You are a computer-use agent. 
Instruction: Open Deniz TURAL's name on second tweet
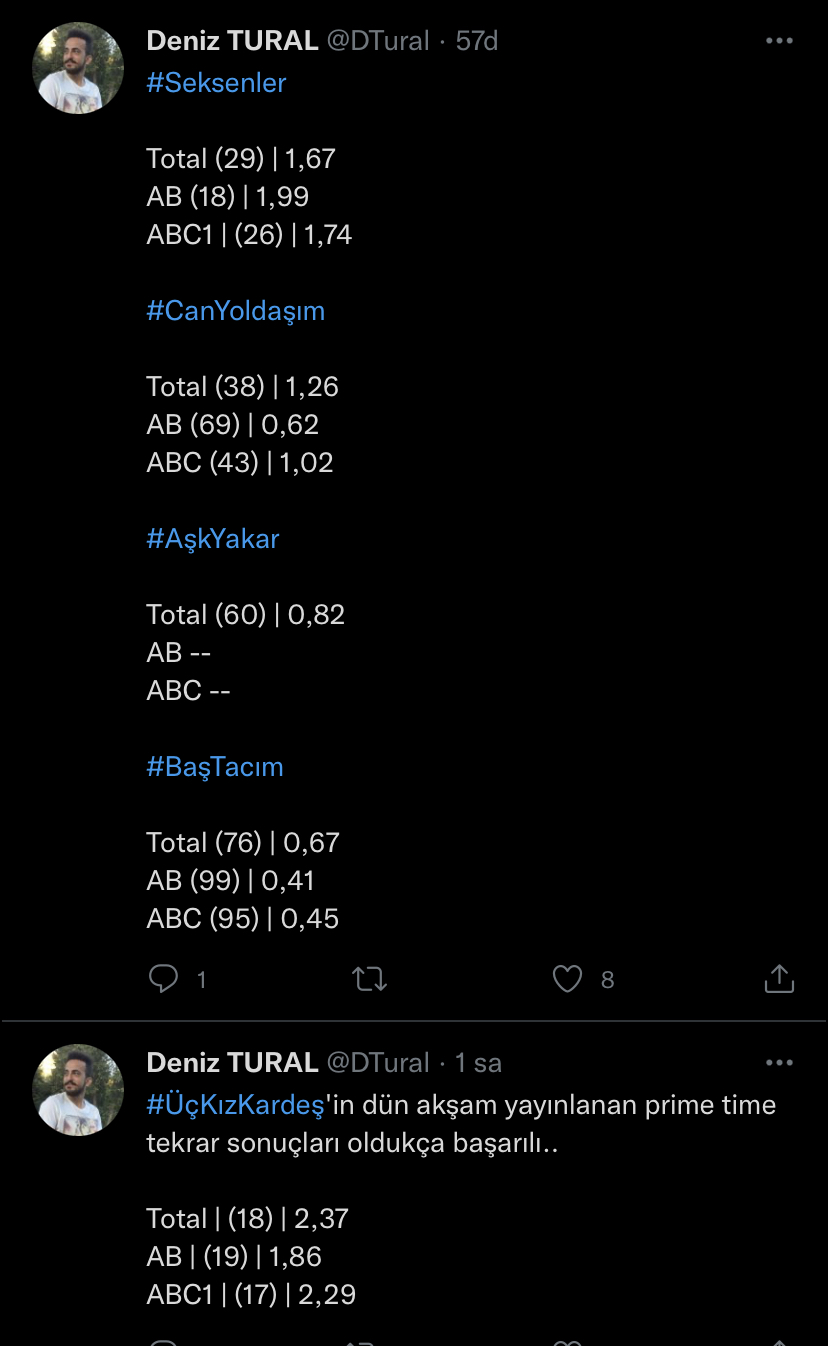232,1063
